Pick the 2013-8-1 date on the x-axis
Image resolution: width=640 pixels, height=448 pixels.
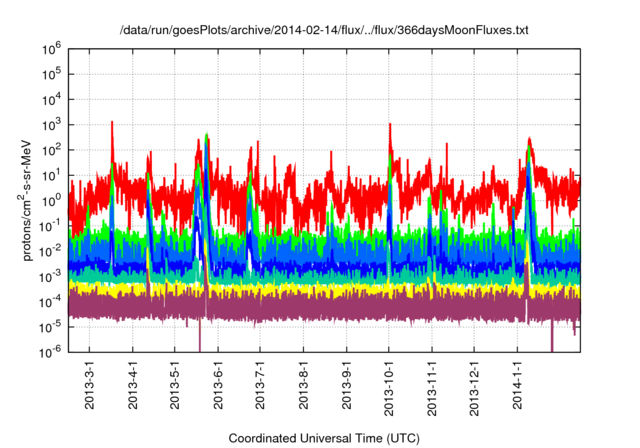tap(303, 389)
